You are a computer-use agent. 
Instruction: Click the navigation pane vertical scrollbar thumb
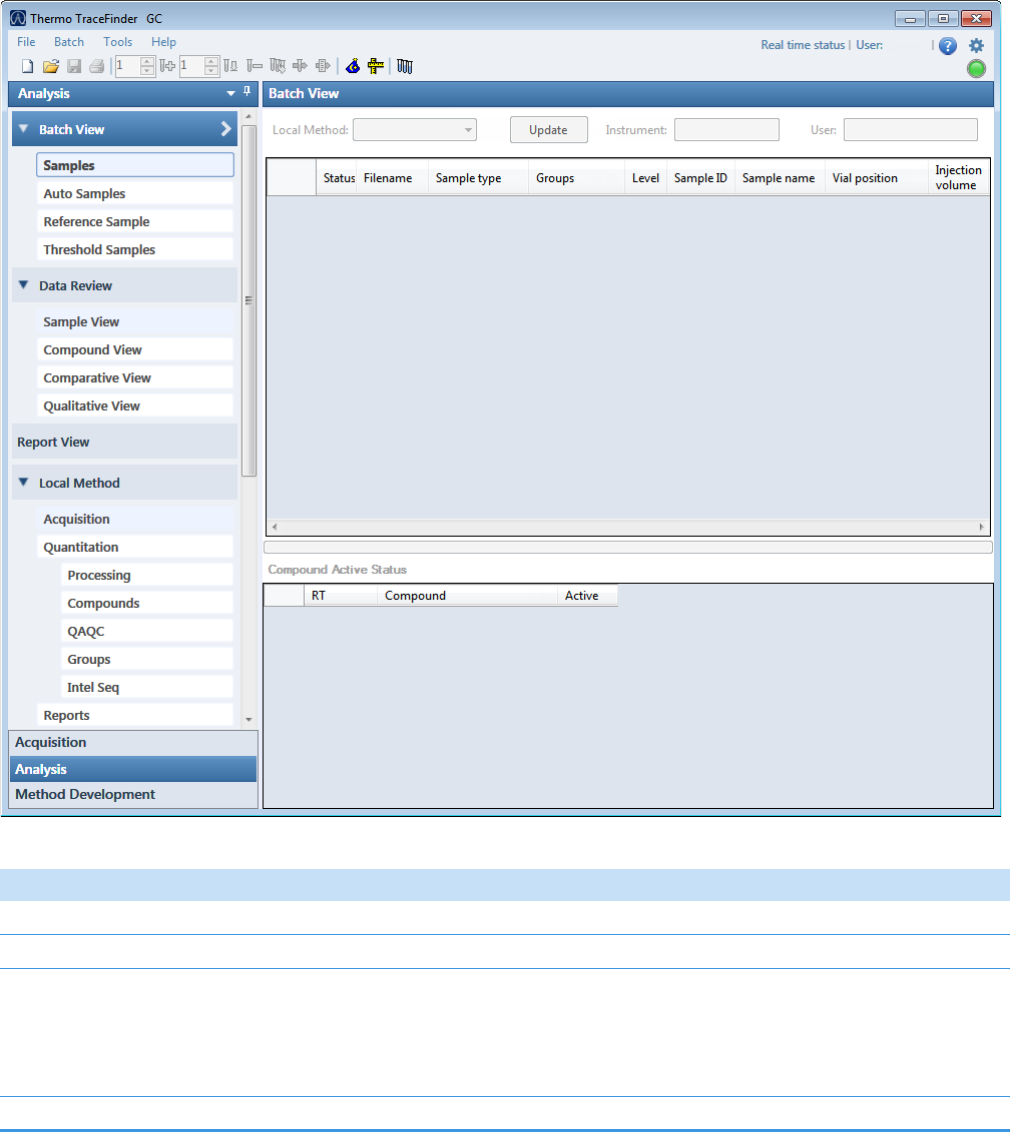pyautogui.click(x=248, y=300)
